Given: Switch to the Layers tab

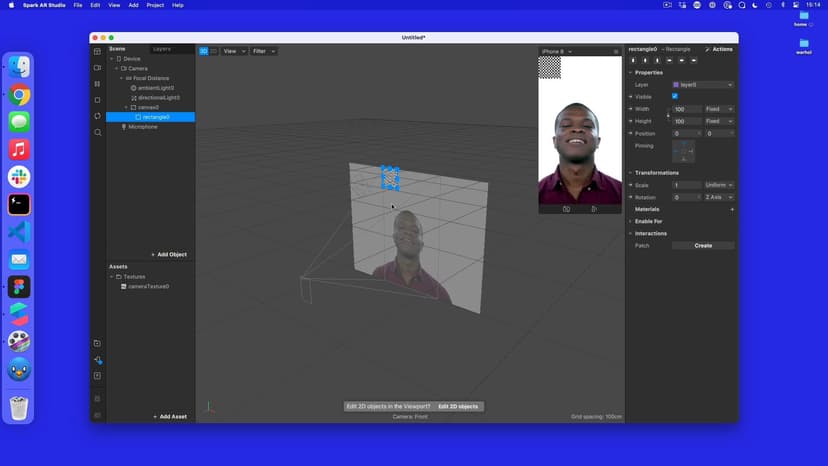Looking at the screenshot, I should (x=162, y=49).
